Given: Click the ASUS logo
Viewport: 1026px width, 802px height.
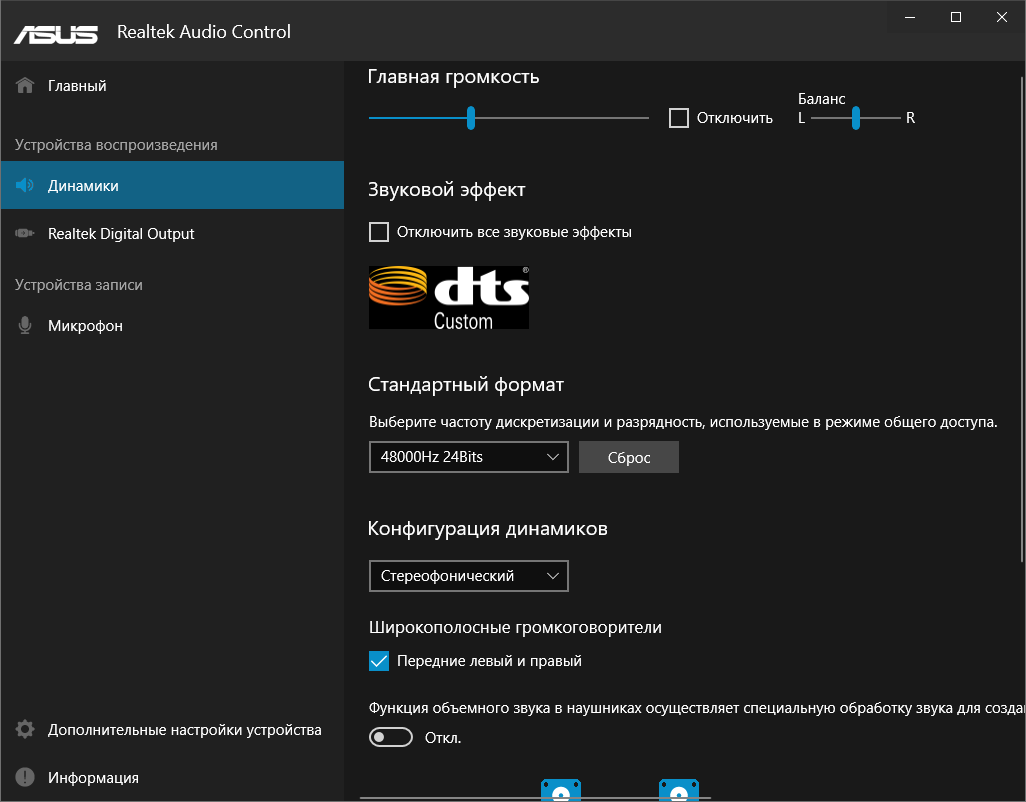Looking at the screenshot, I should point(56,34).
